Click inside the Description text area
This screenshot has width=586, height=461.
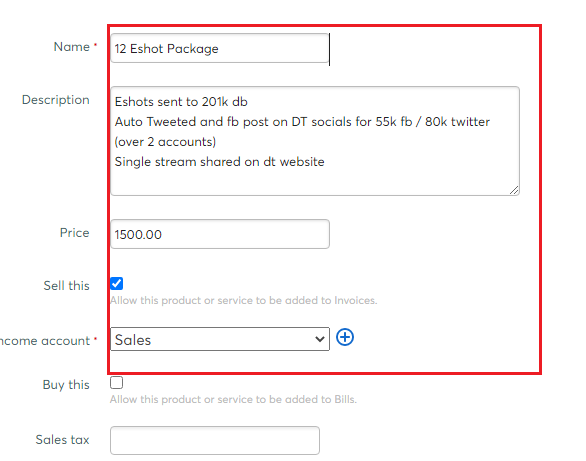coord(315,141)
